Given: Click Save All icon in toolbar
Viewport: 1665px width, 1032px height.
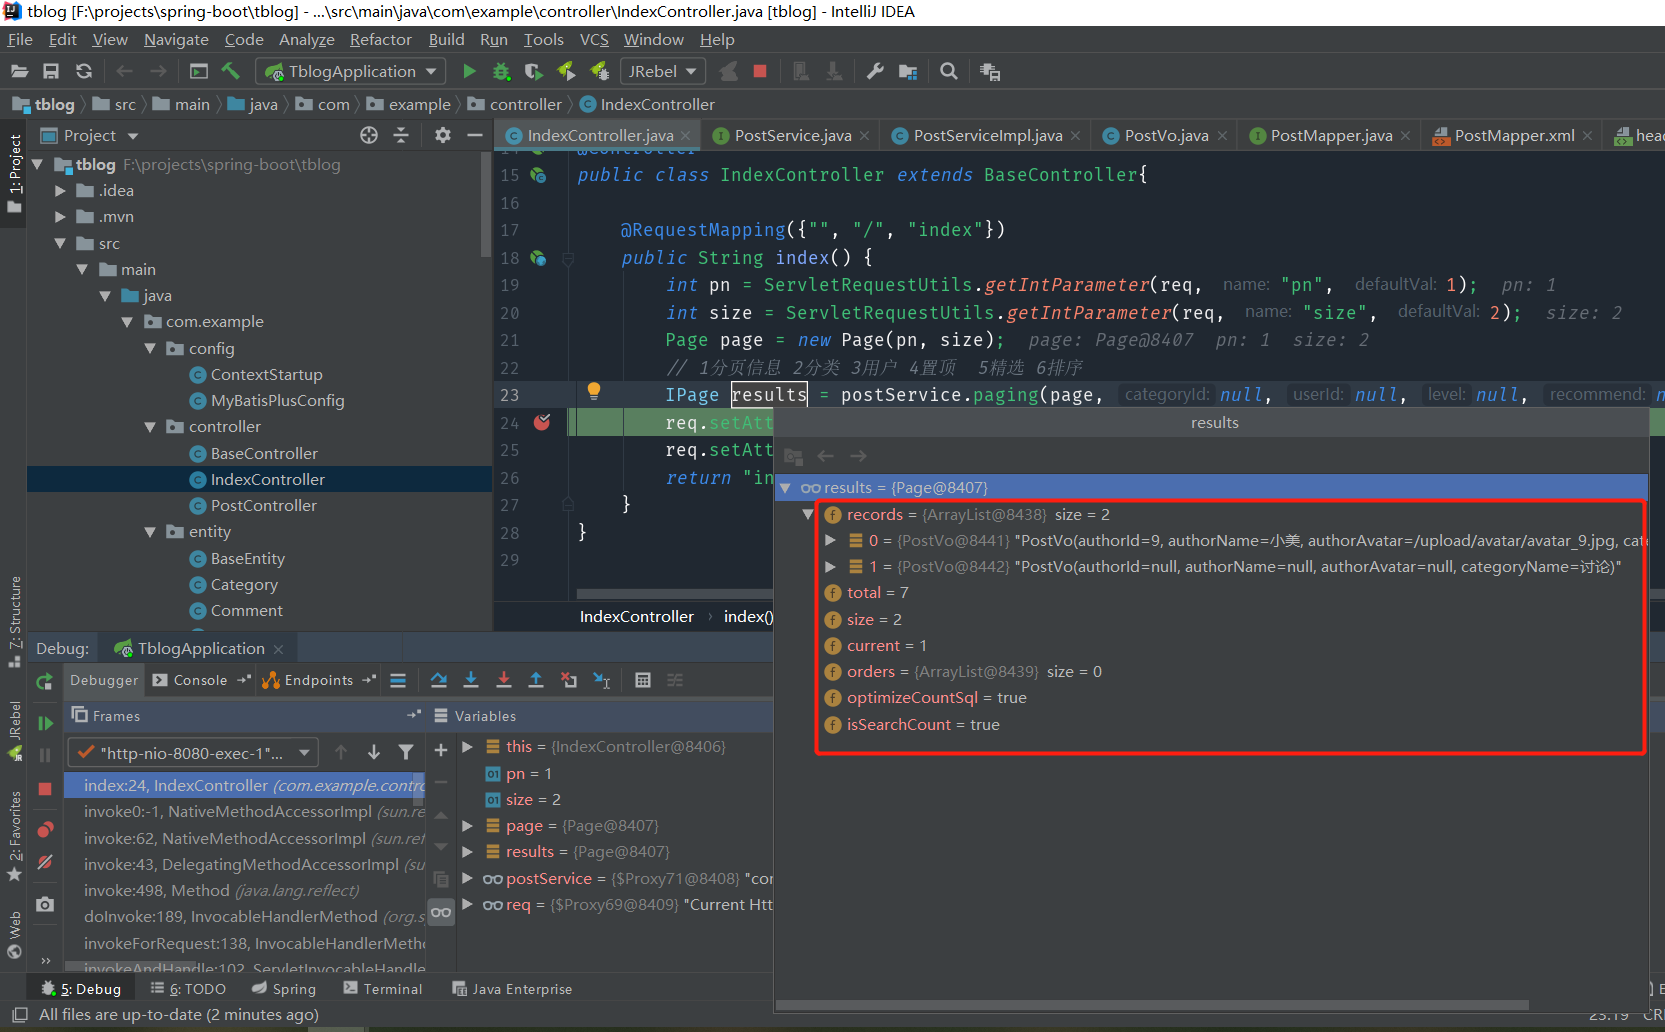Looking at the screenshot, I should [x=51, y=71].
